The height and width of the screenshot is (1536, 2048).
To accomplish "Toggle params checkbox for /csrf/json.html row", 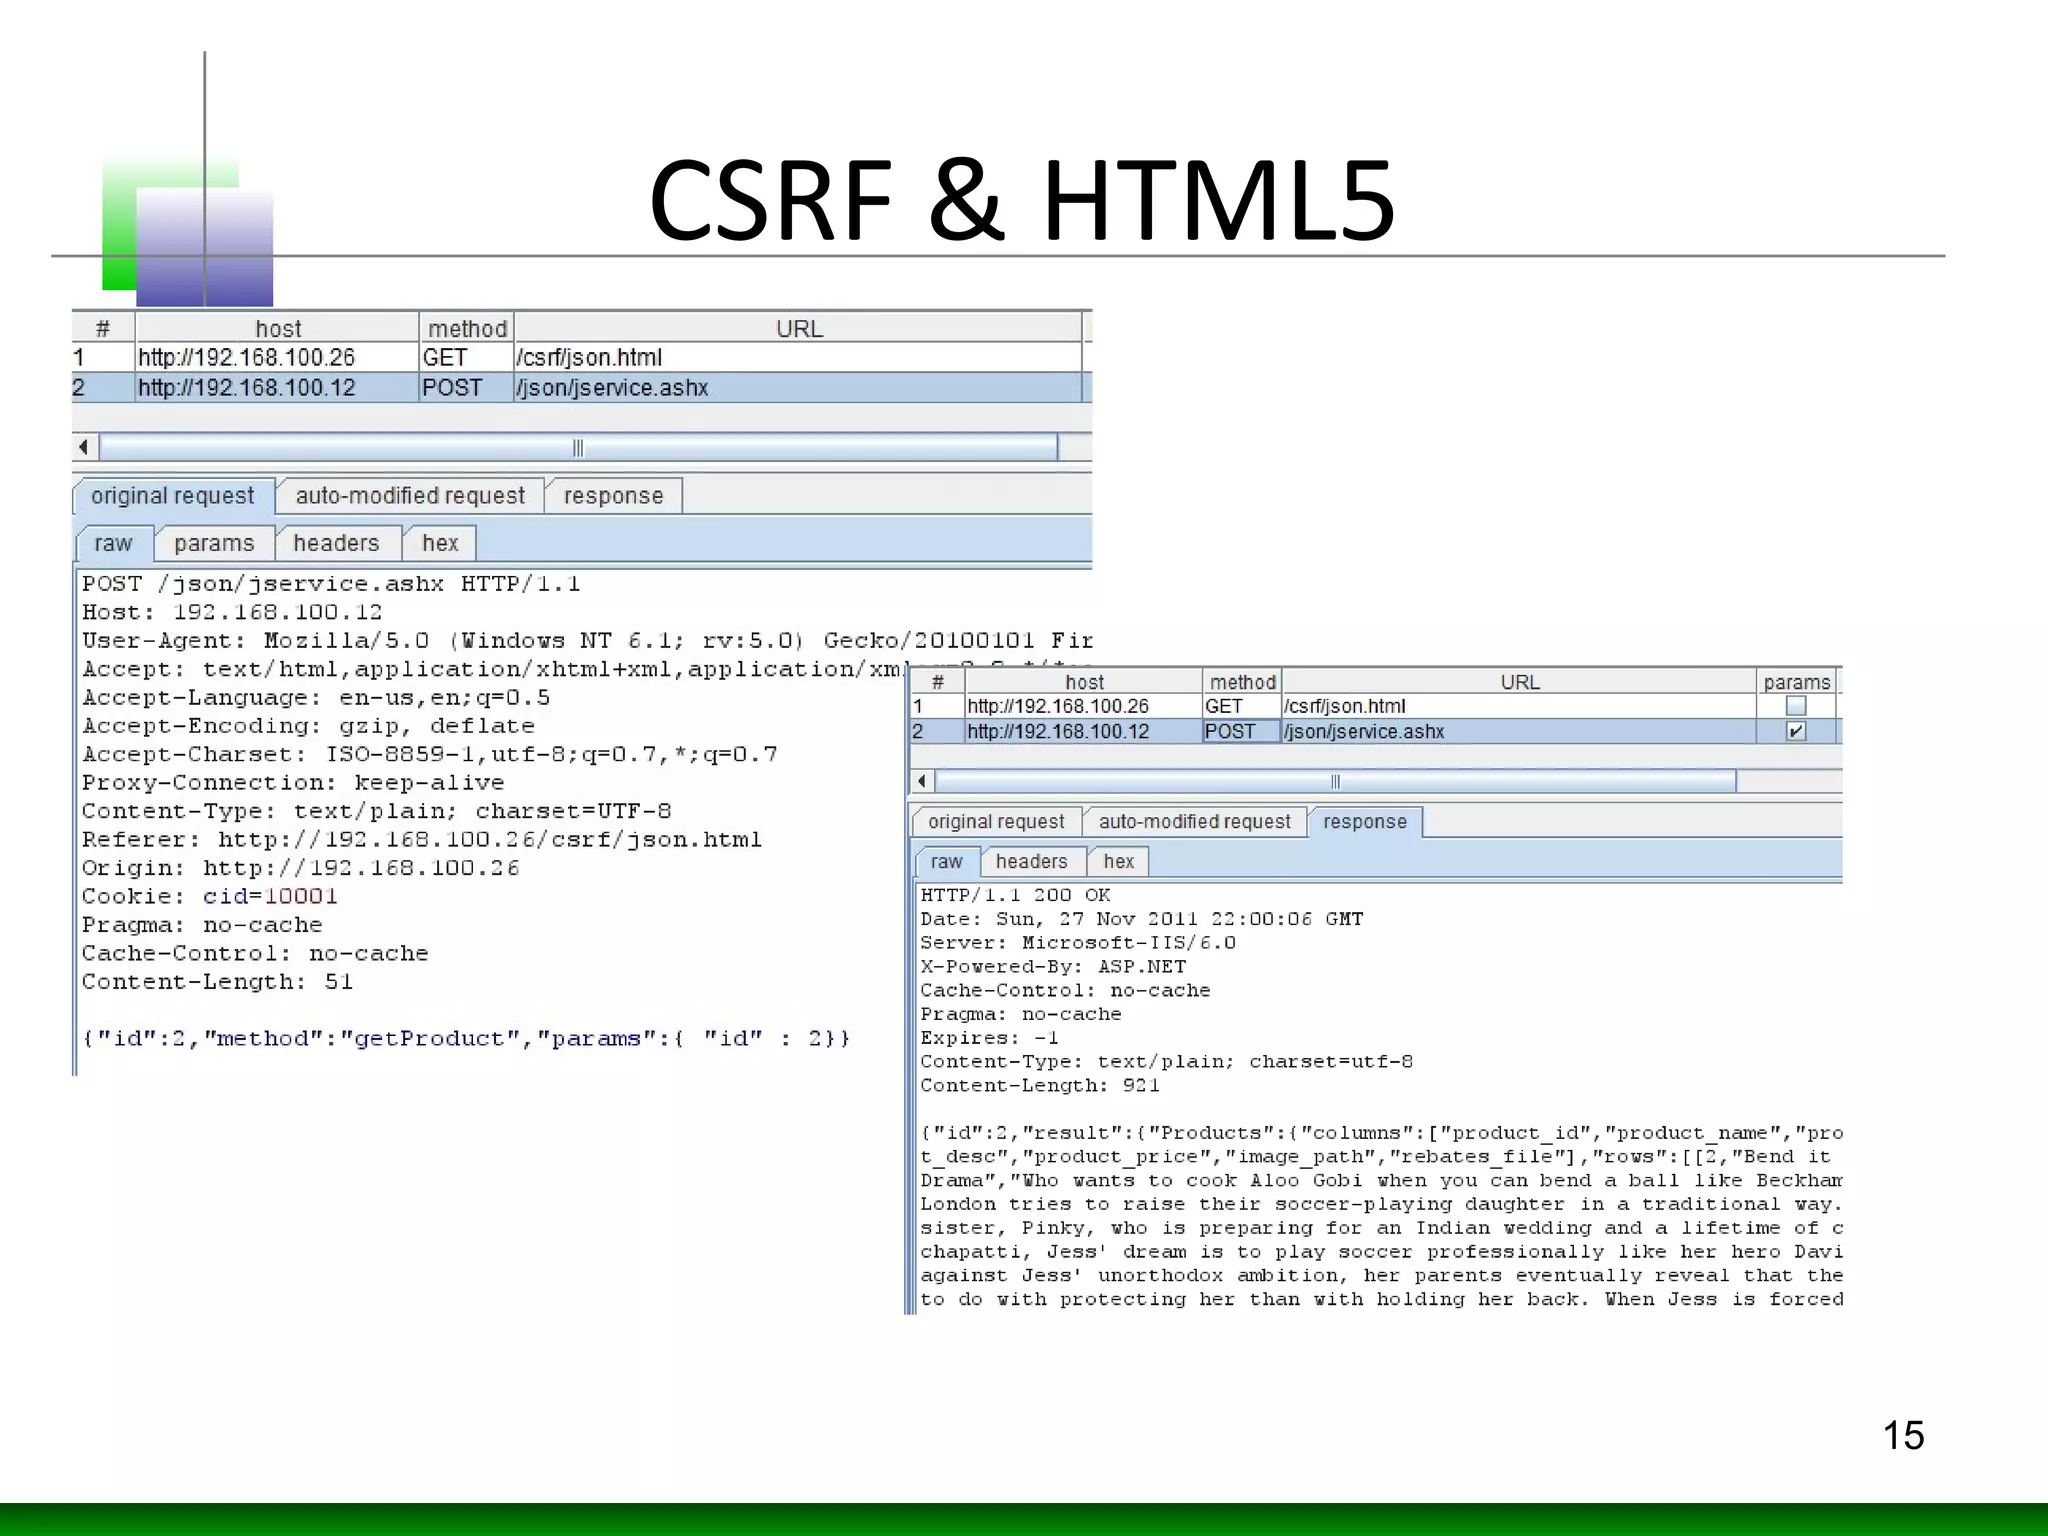I will pyautogui.click(x=1796, y=706).
